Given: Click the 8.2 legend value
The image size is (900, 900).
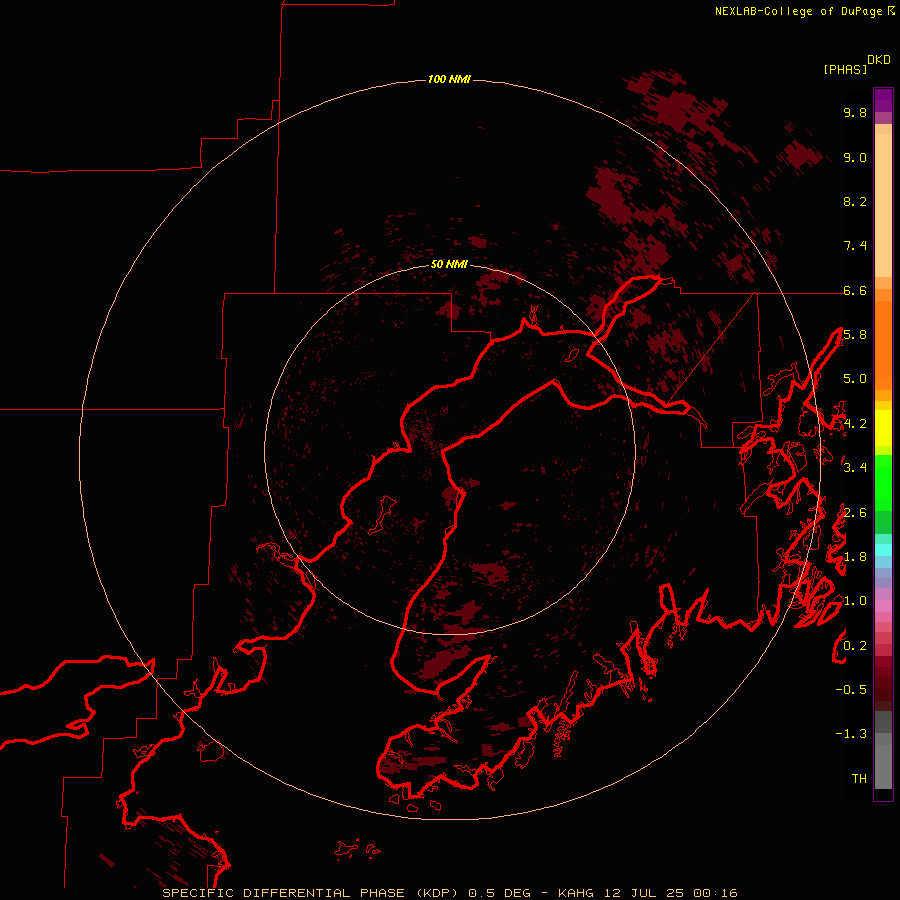Looking at the screenshot, I should click(855, 202).
